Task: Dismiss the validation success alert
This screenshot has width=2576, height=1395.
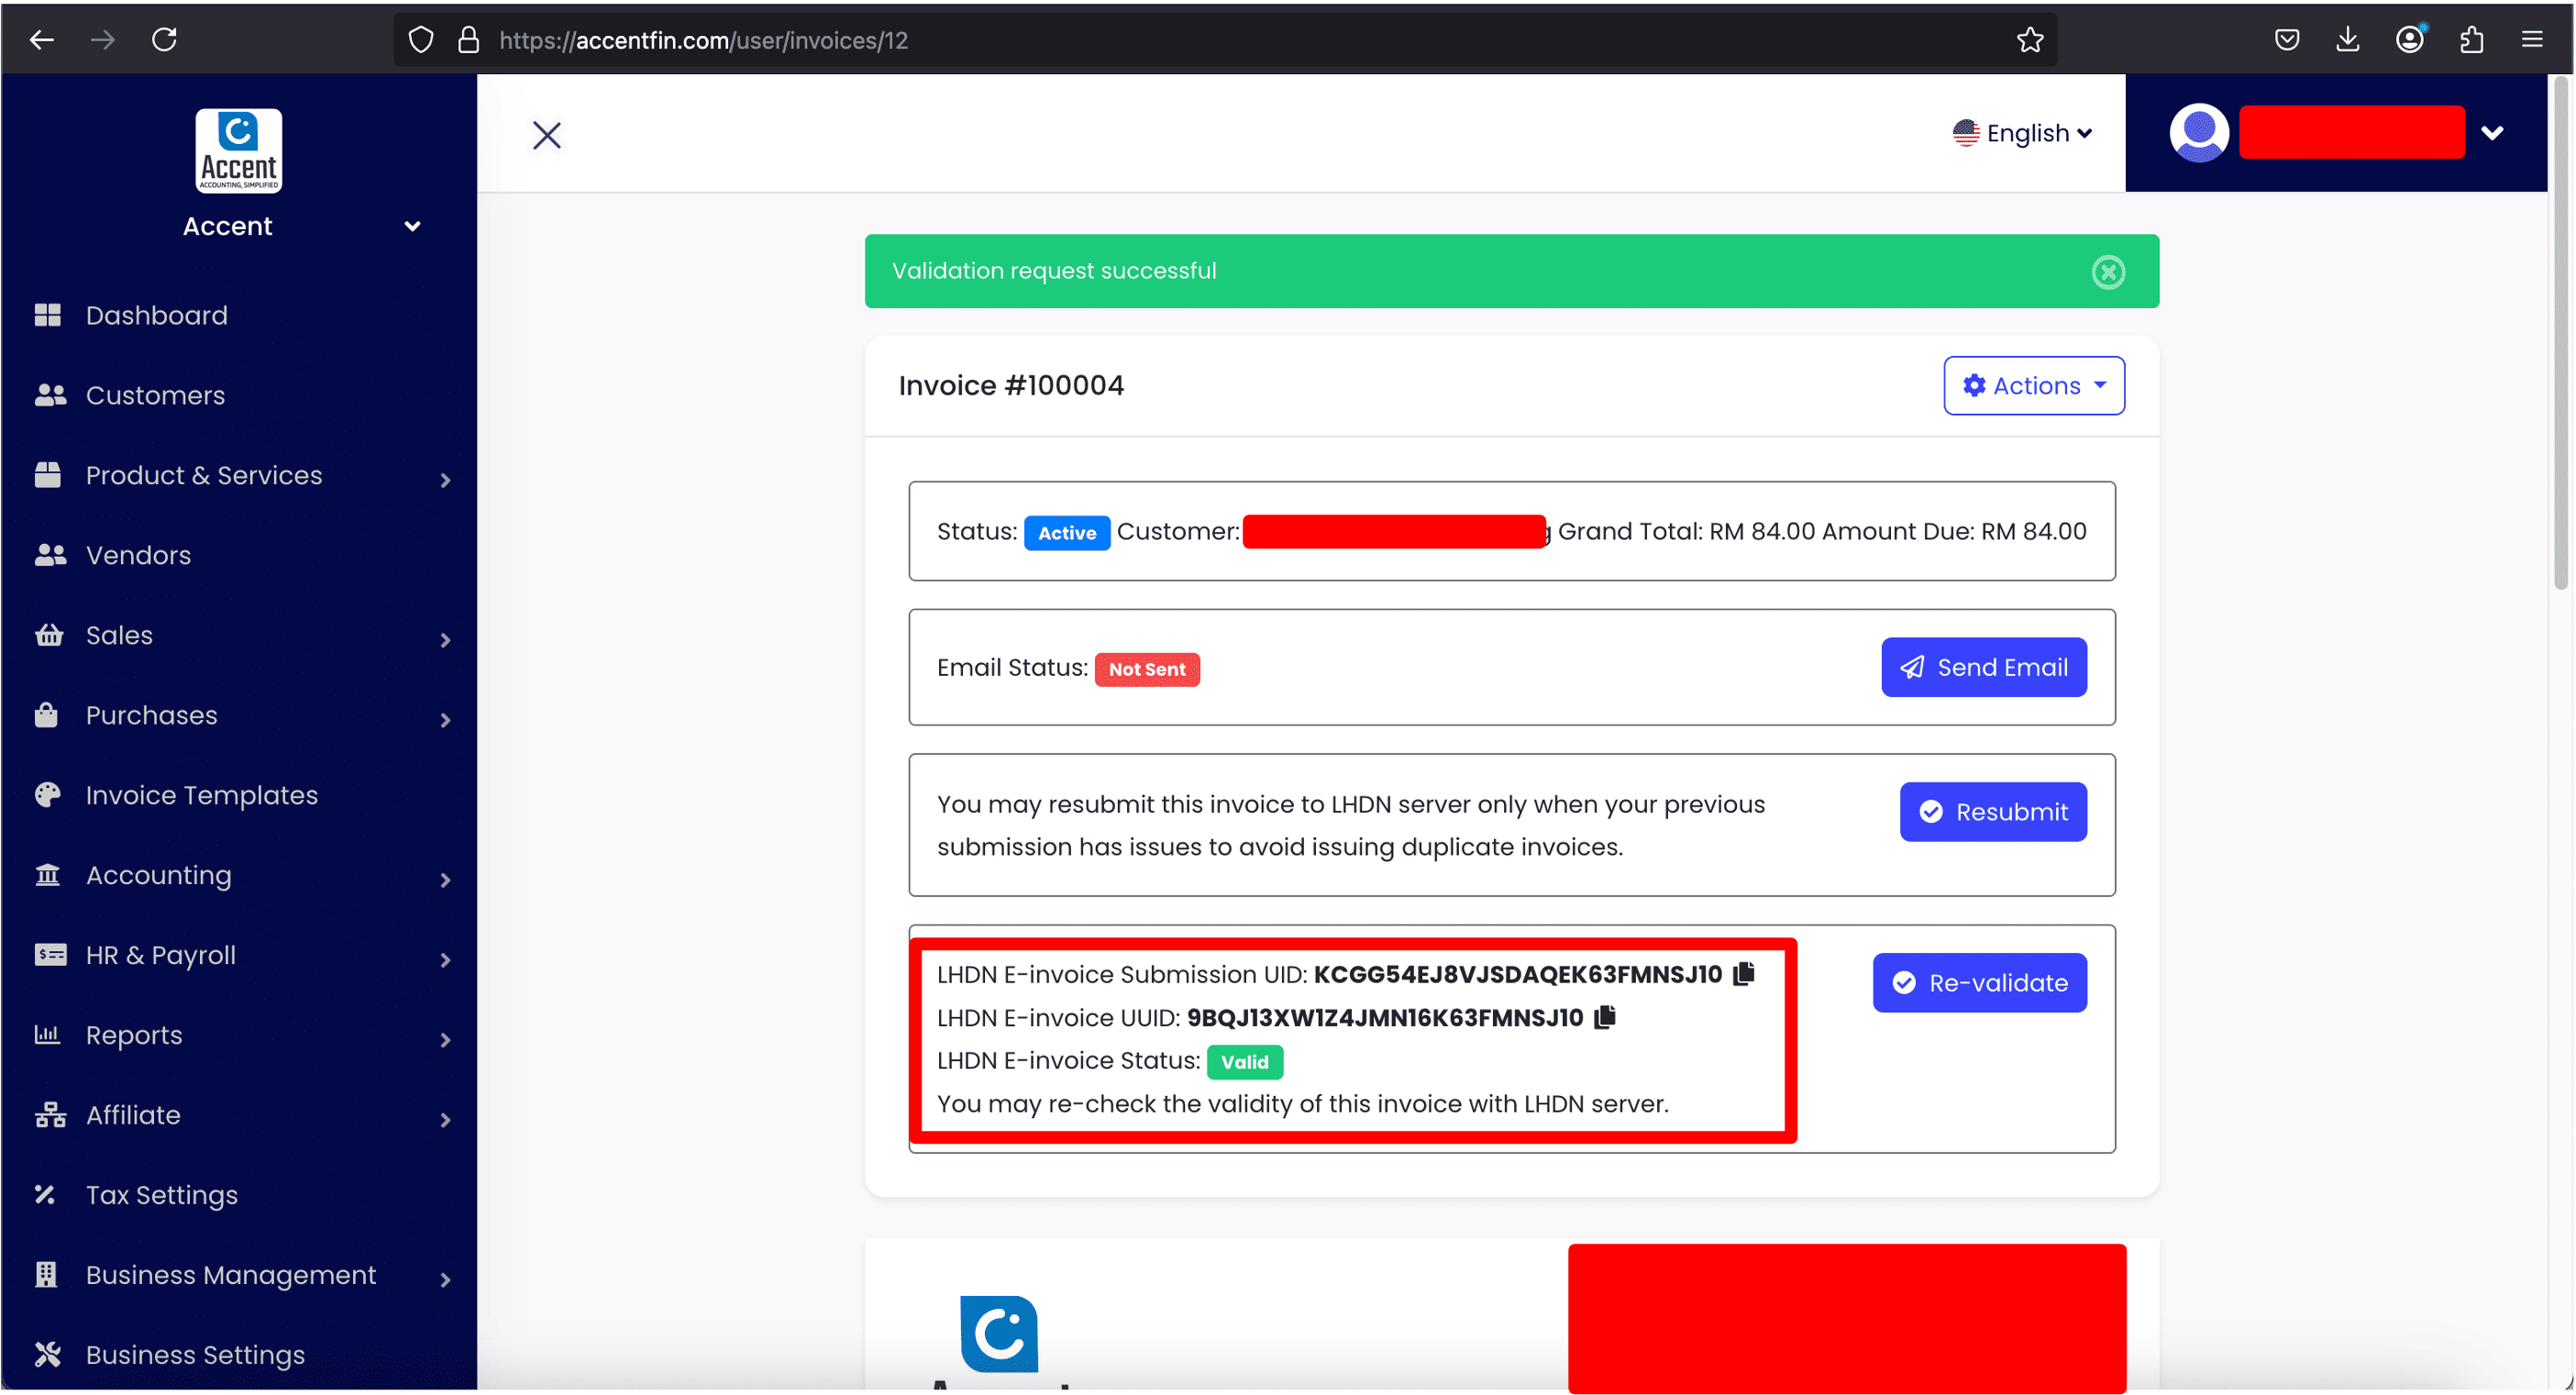Action: 2108,272
